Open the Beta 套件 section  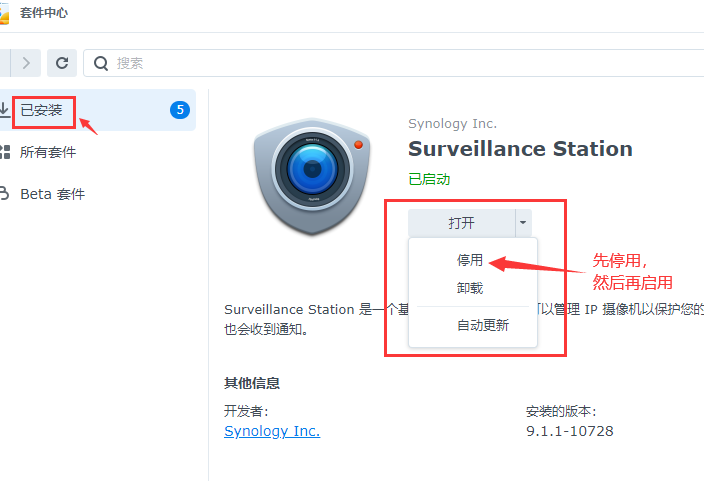point(52,194)
